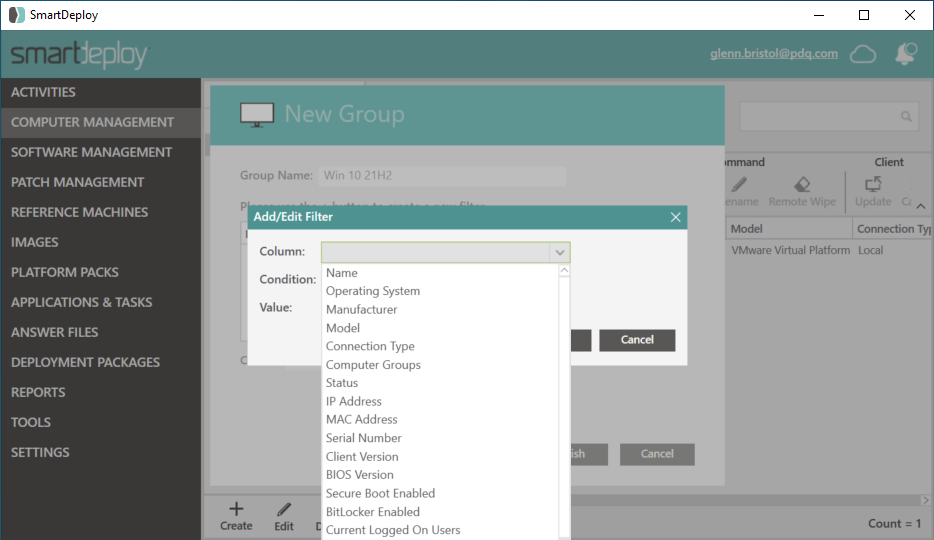The width and height of the screenshot is (934, 540).
Task: Open Applications & Tasks section
Action: (101, 302)
